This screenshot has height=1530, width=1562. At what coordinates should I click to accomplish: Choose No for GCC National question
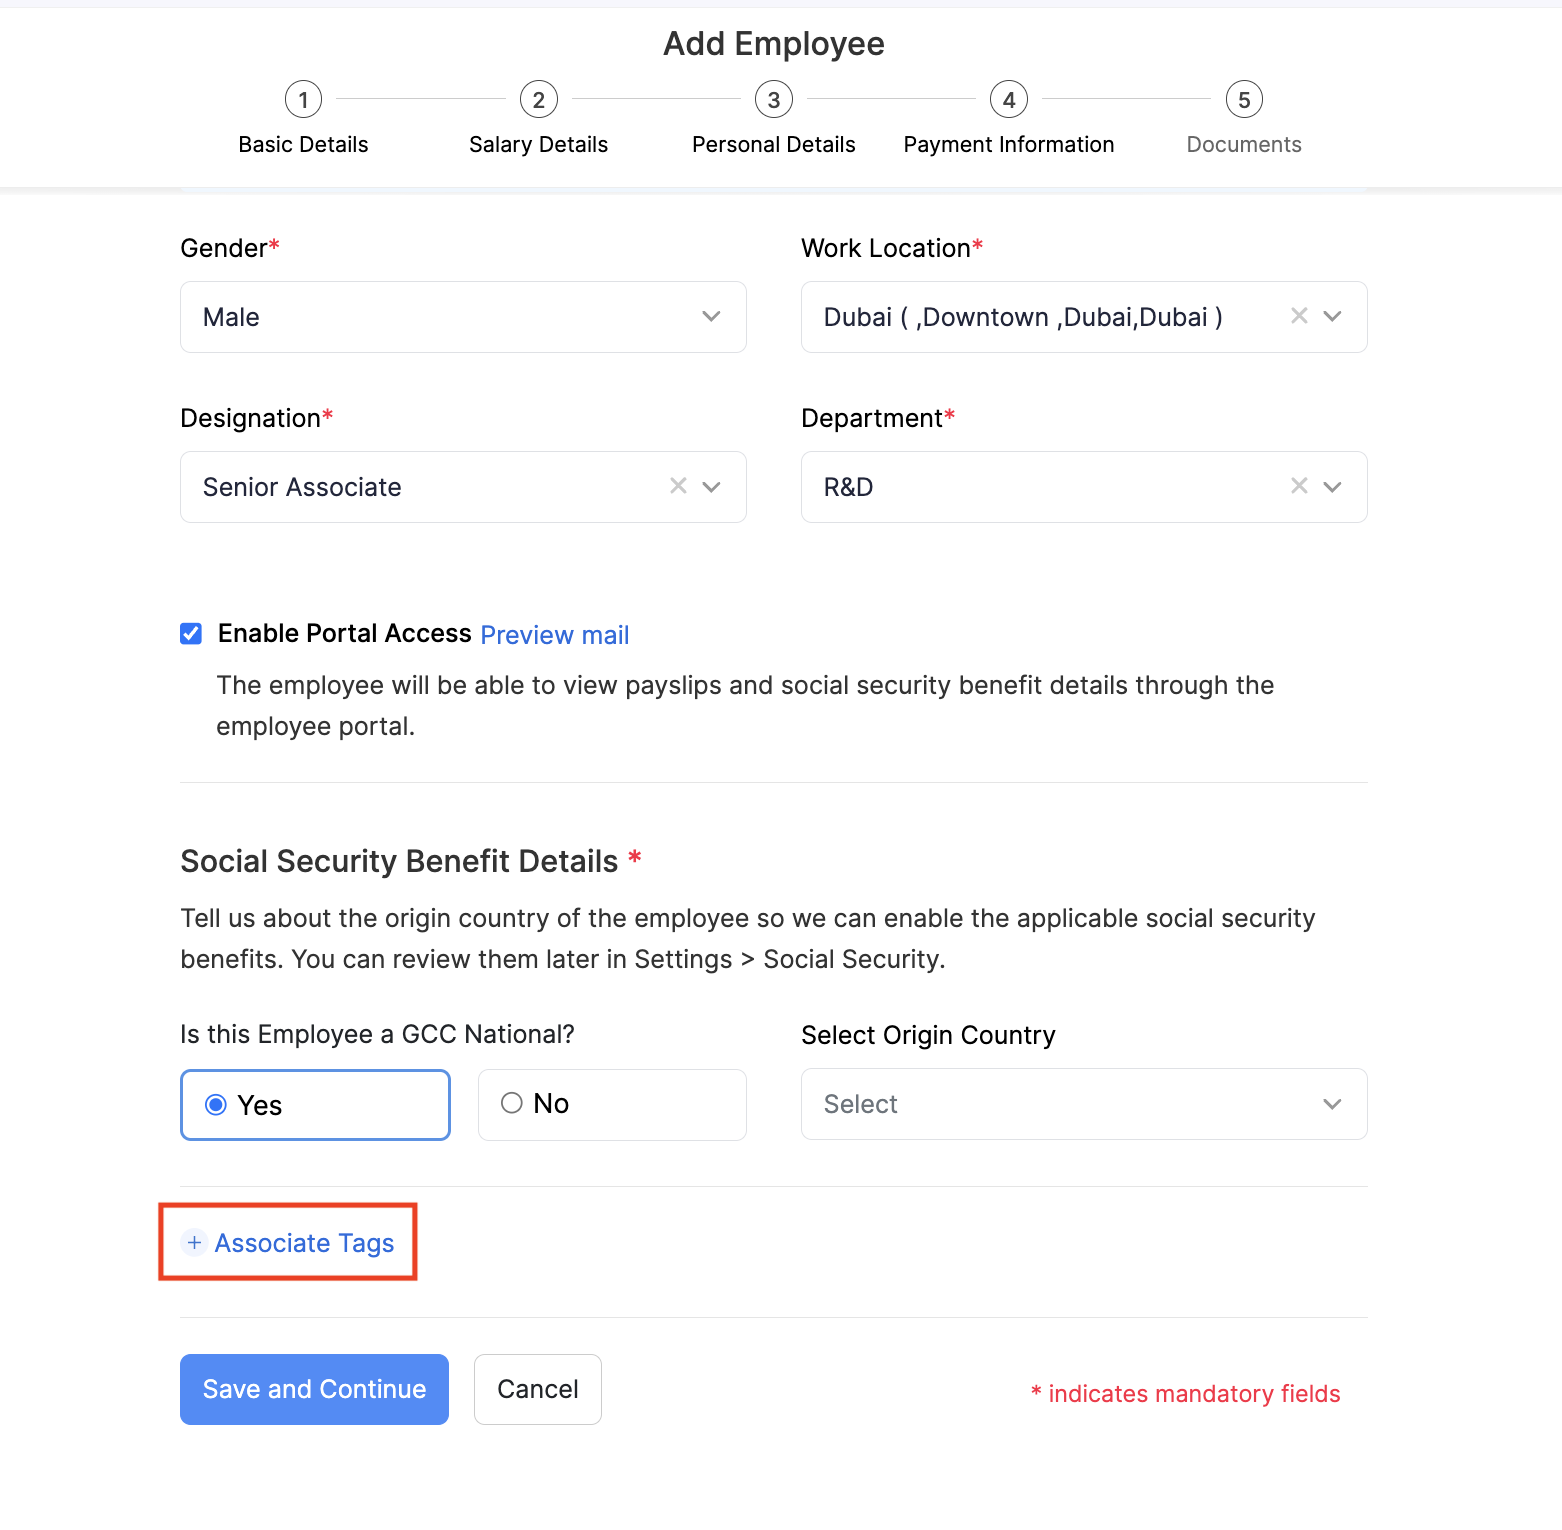[x=512, y=1103]
